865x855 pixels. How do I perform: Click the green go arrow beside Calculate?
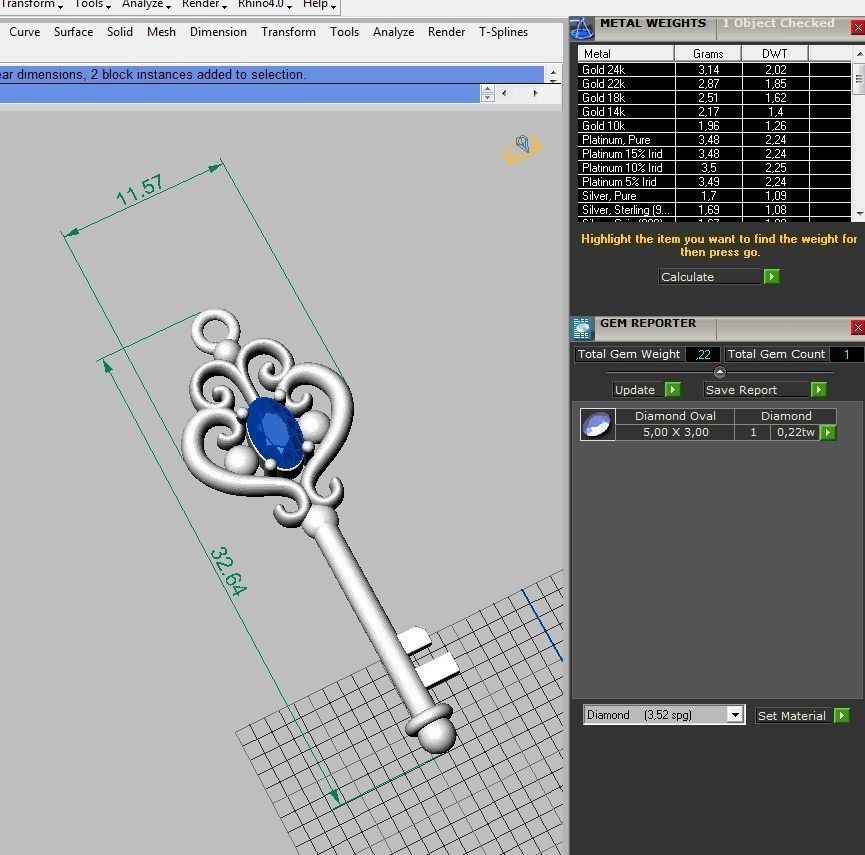(x=771, y=276)
